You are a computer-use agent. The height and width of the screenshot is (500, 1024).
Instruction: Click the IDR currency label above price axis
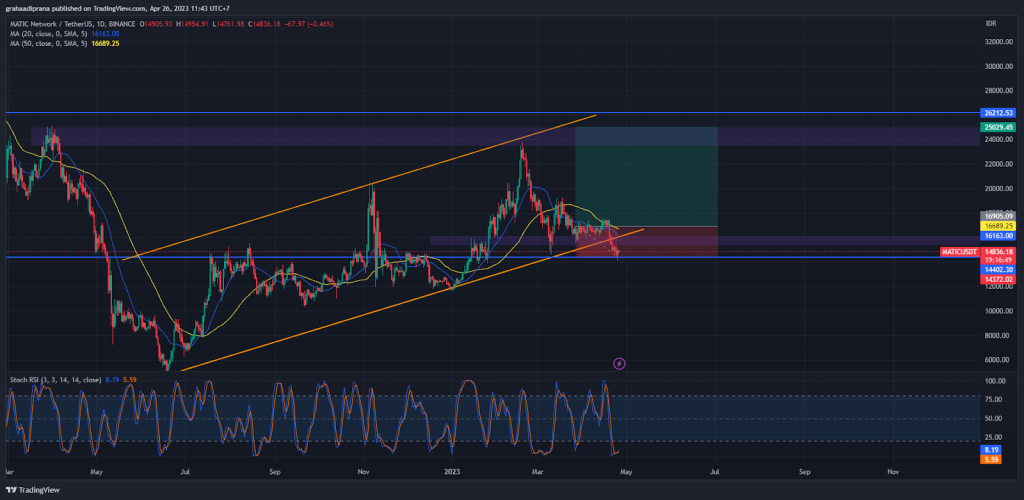(x=990, y=23)
